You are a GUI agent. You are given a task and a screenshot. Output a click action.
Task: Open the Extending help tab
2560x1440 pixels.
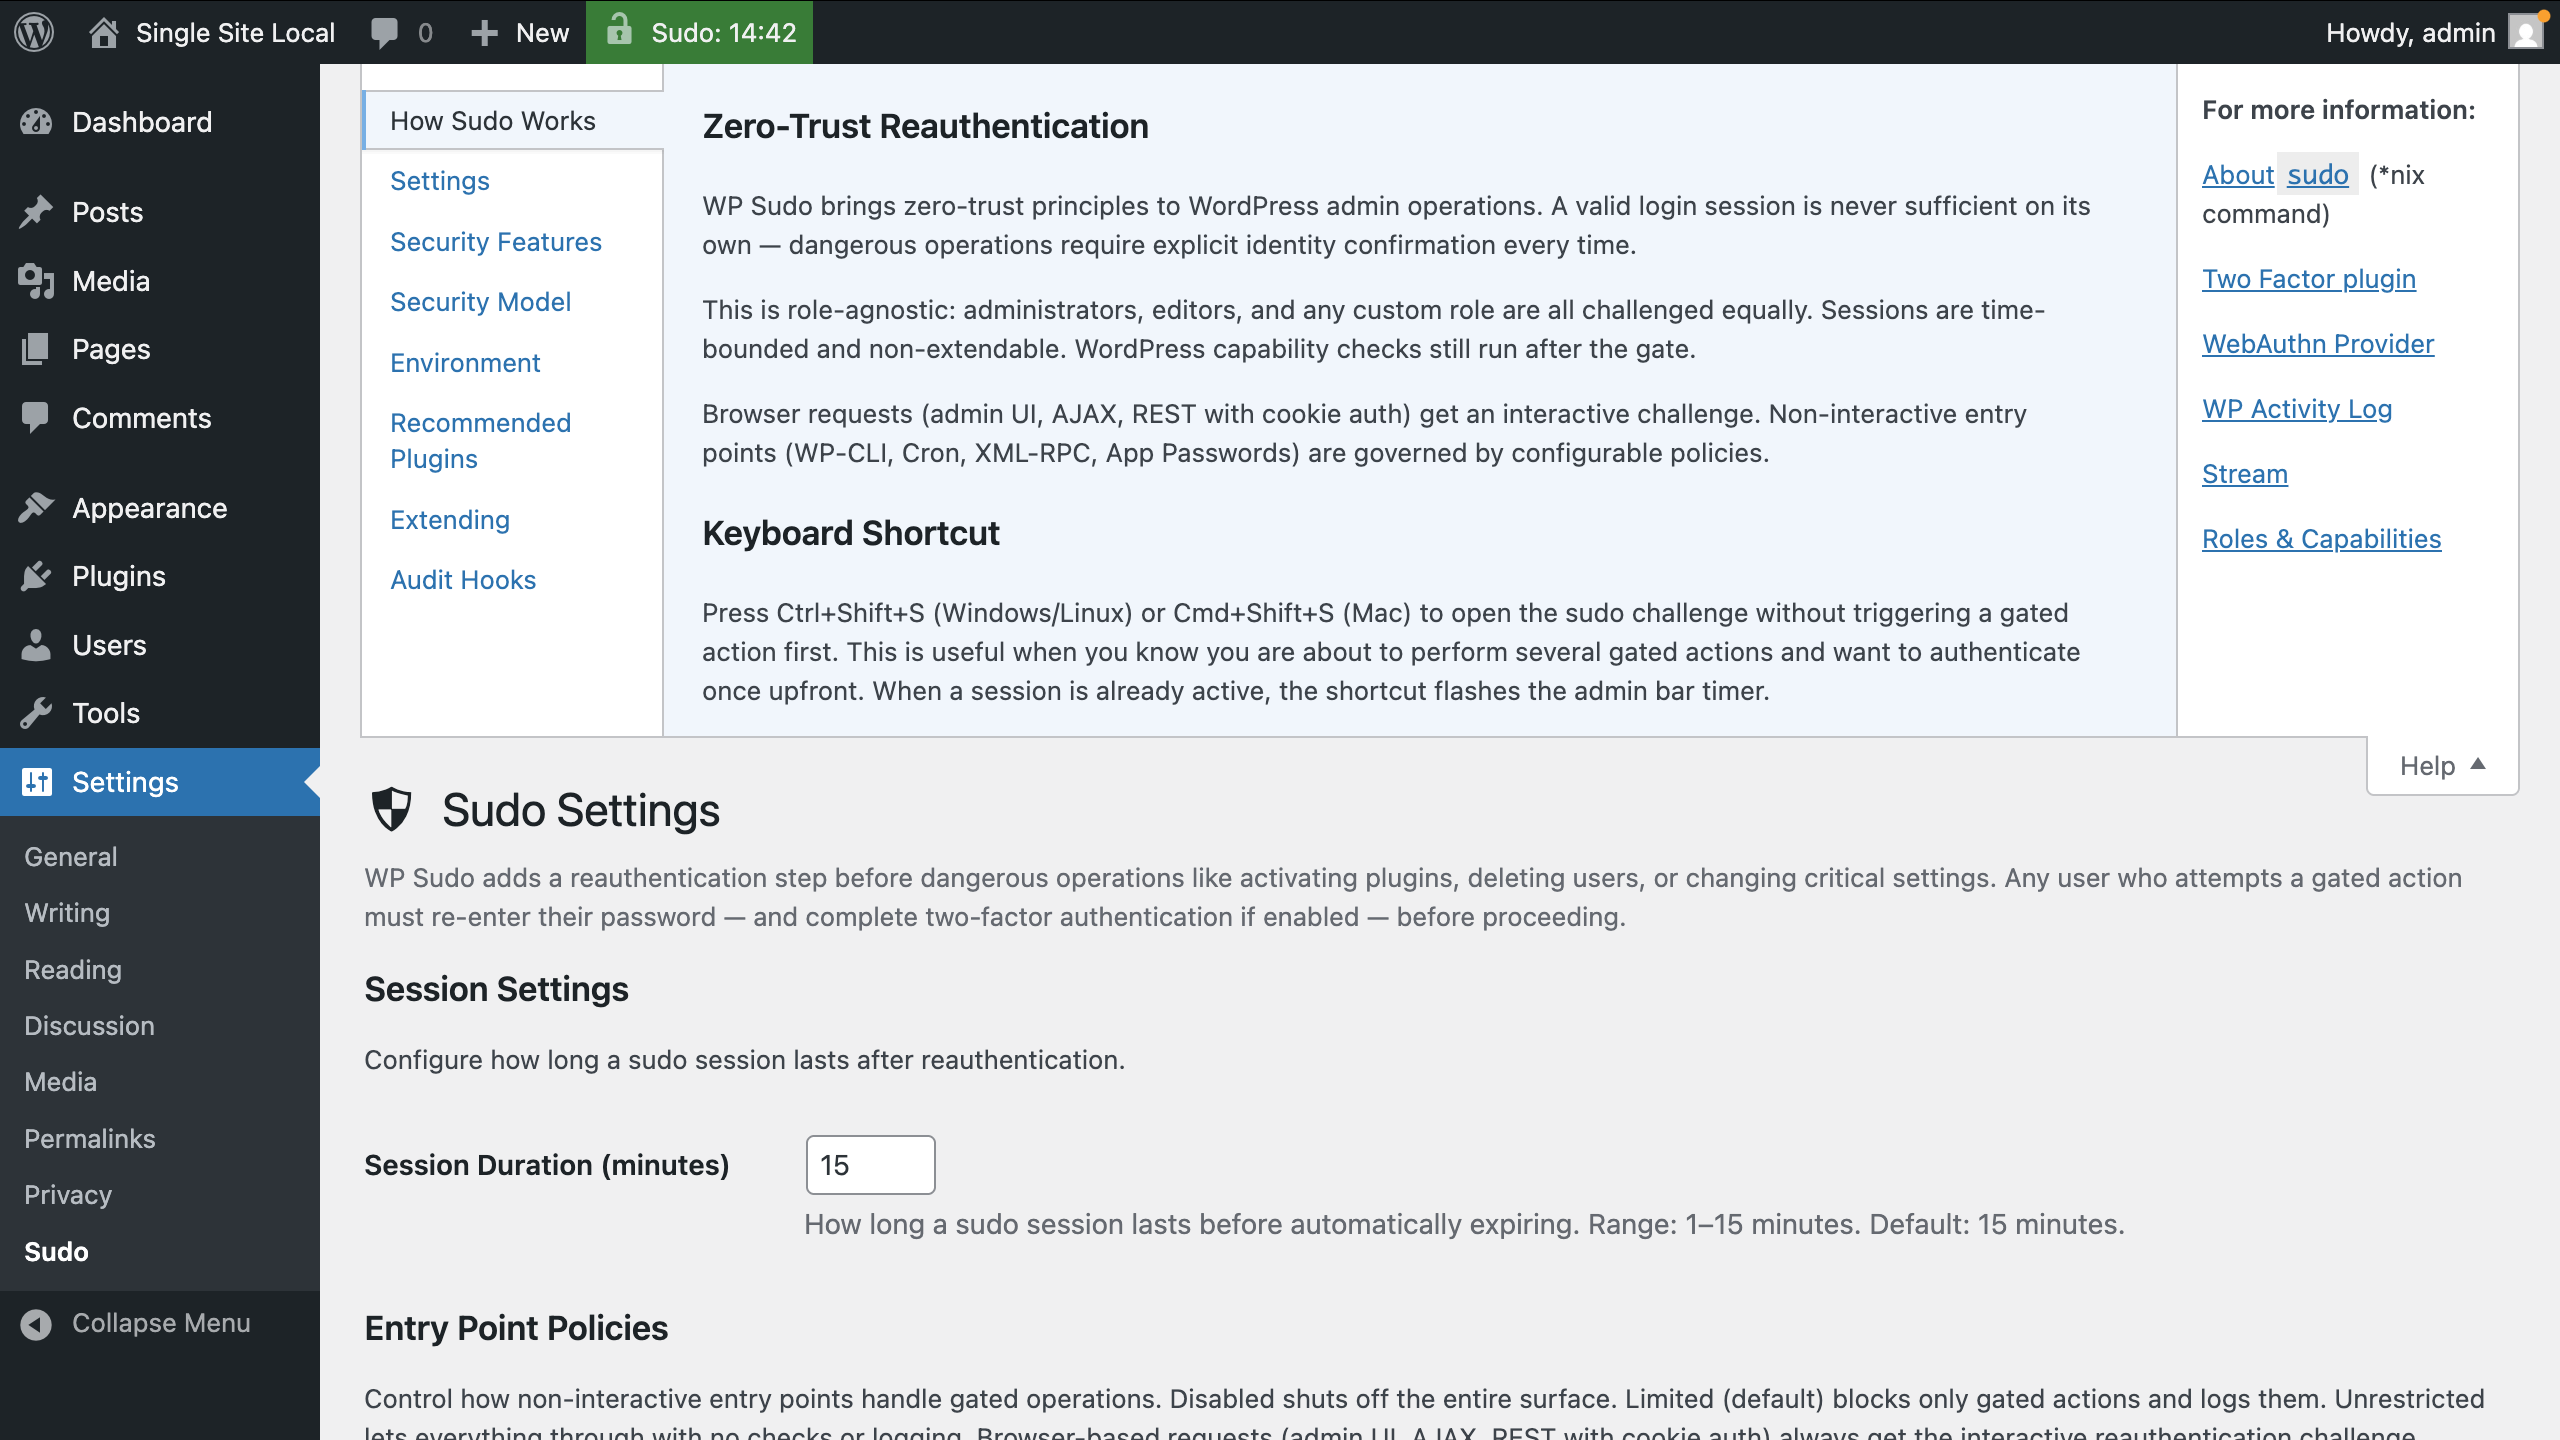450,520
